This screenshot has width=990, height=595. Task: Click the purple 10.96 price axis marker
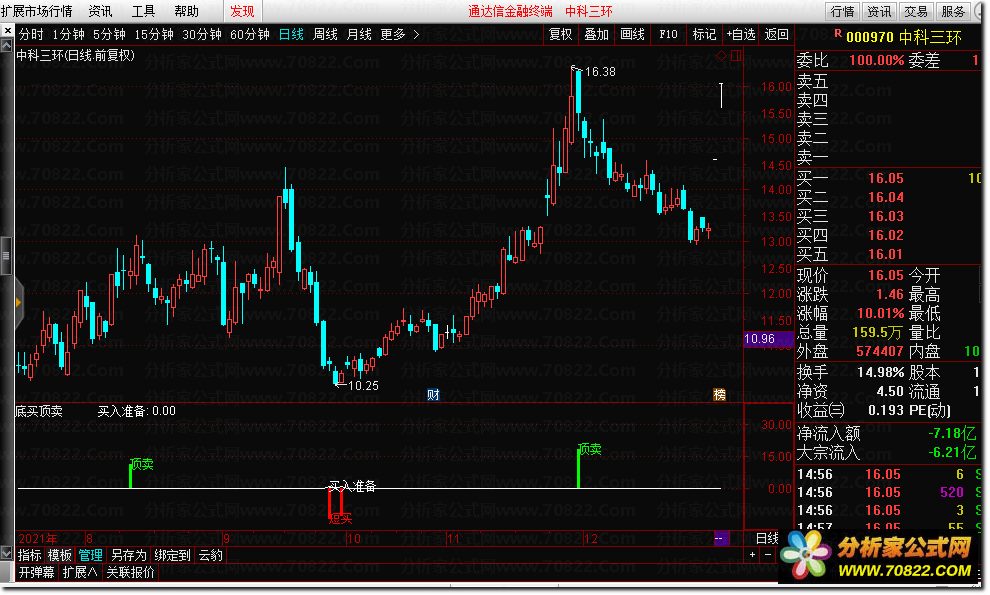point(768,339)
